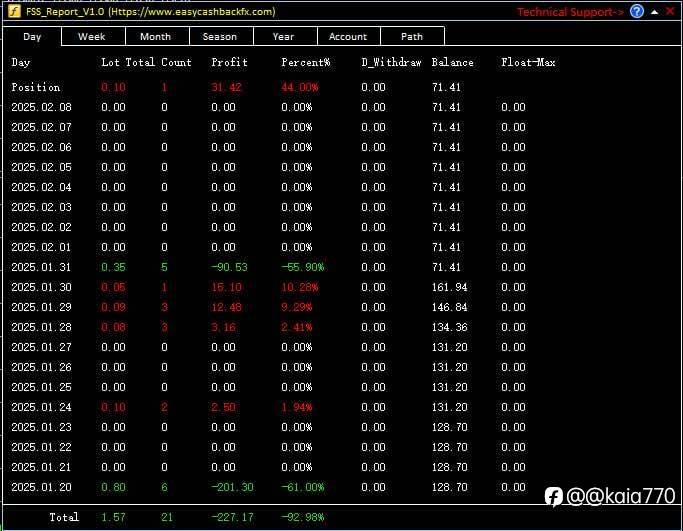The height and width of the screenshot is (531, 683).
Task: Click Position percent 44.00%
Action: pyautogui.click(x=300, y=87)
